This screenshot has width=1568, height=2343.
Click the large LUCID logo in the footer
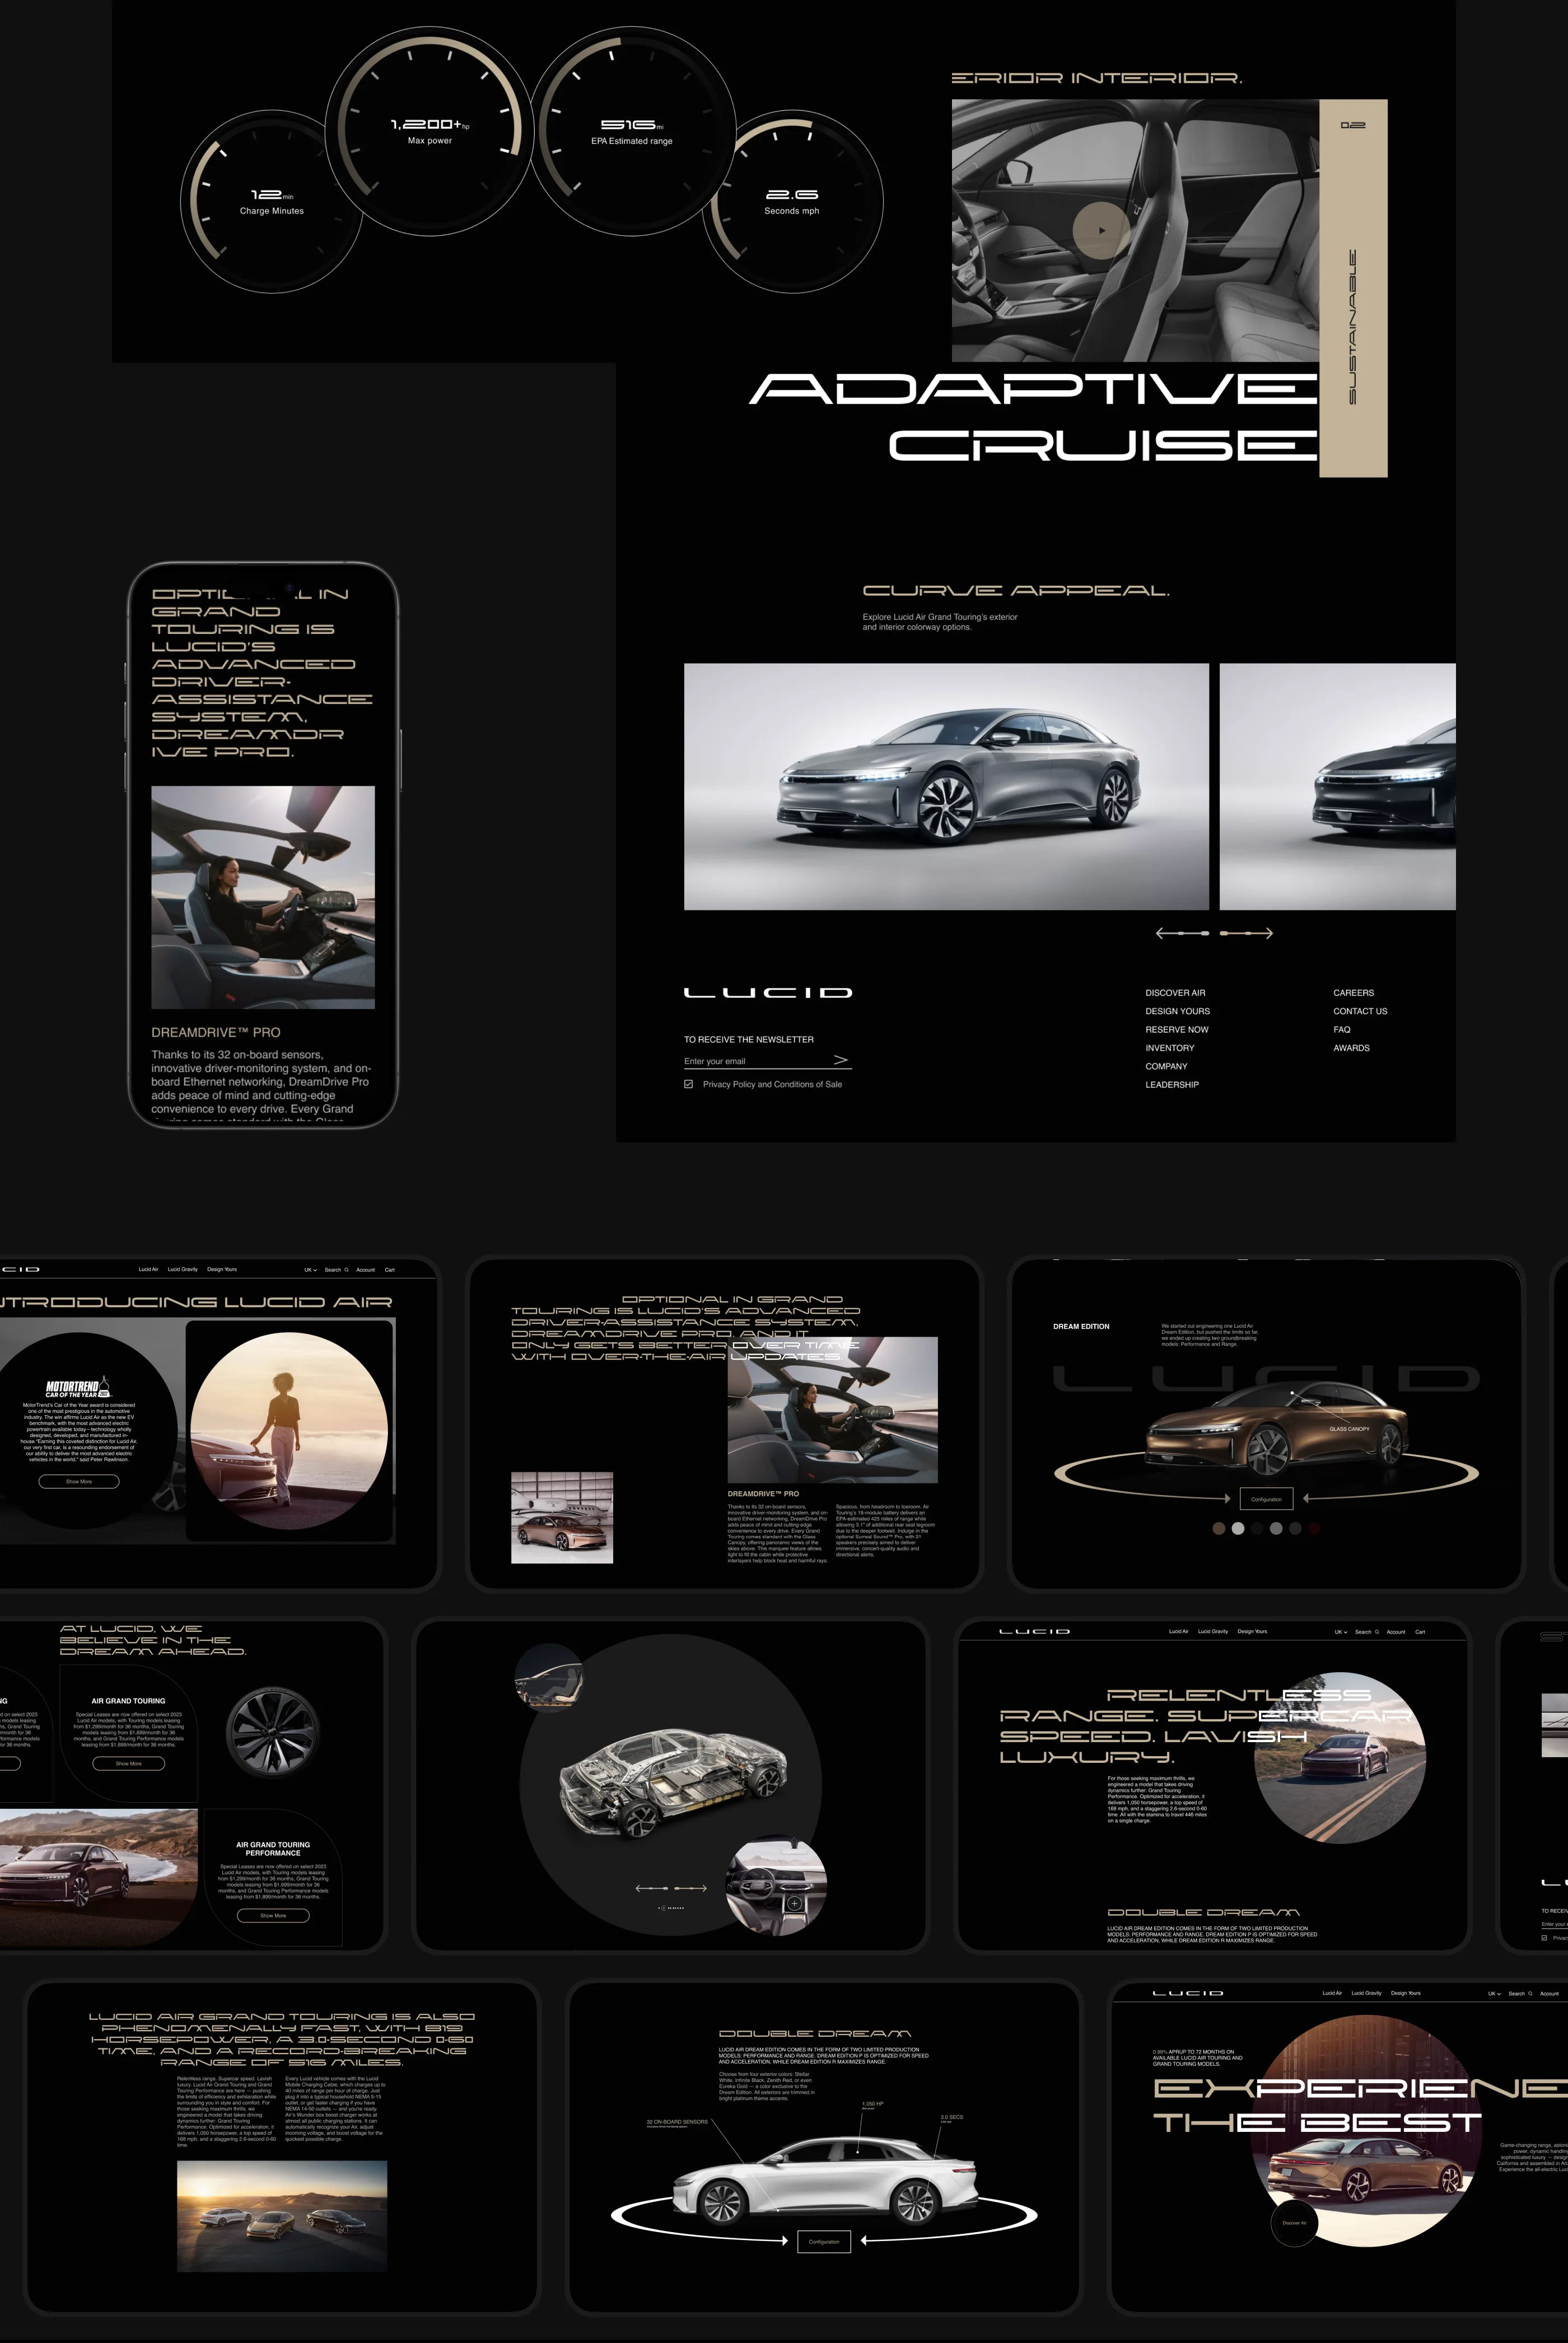click(x=768, y=993)
